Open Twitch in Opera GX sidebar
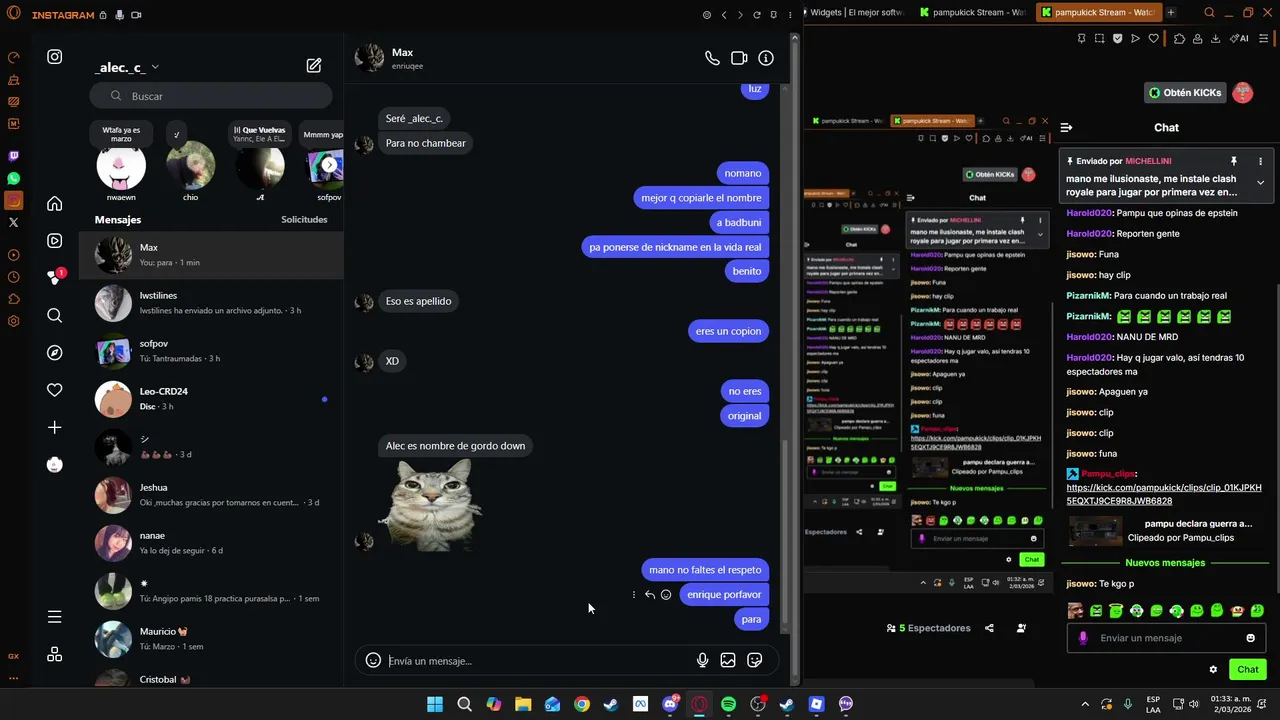The width and height of the screenshot is (1280, 720). pos(14,156)
